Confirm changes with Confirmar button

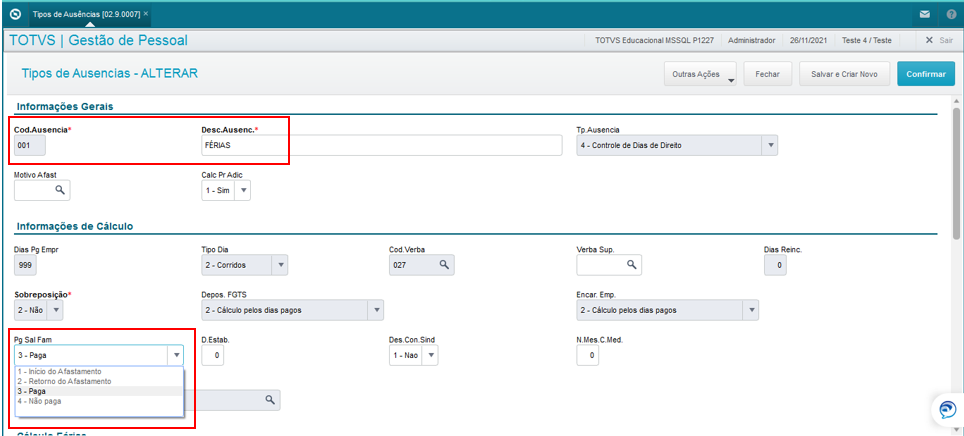pyautogui.click(x=926, y=74)
